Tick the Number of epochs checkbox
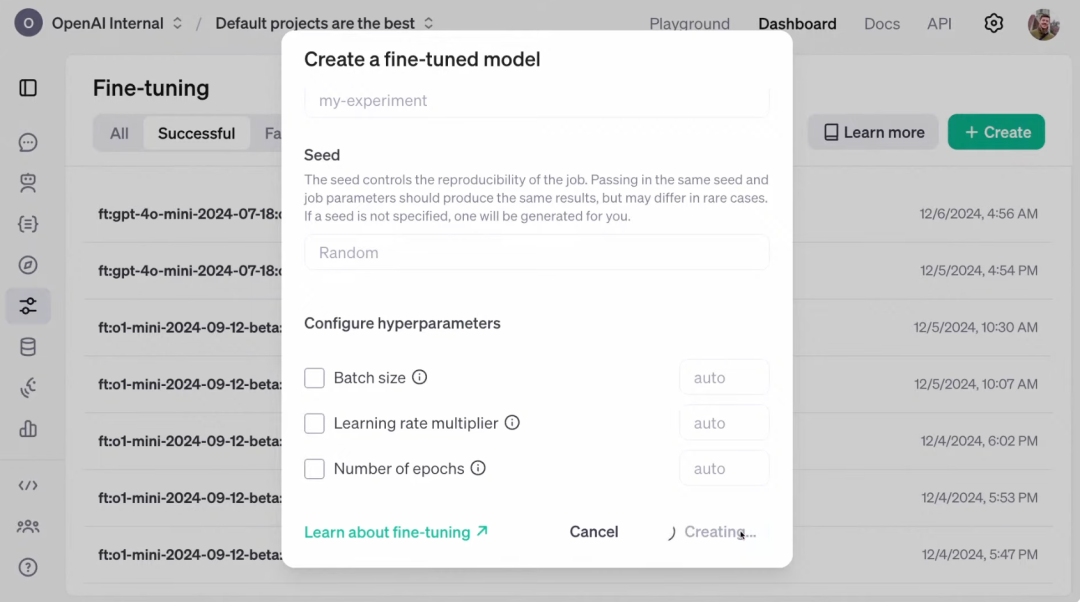Screen dimensions: 1080x602 pos(314,468)
